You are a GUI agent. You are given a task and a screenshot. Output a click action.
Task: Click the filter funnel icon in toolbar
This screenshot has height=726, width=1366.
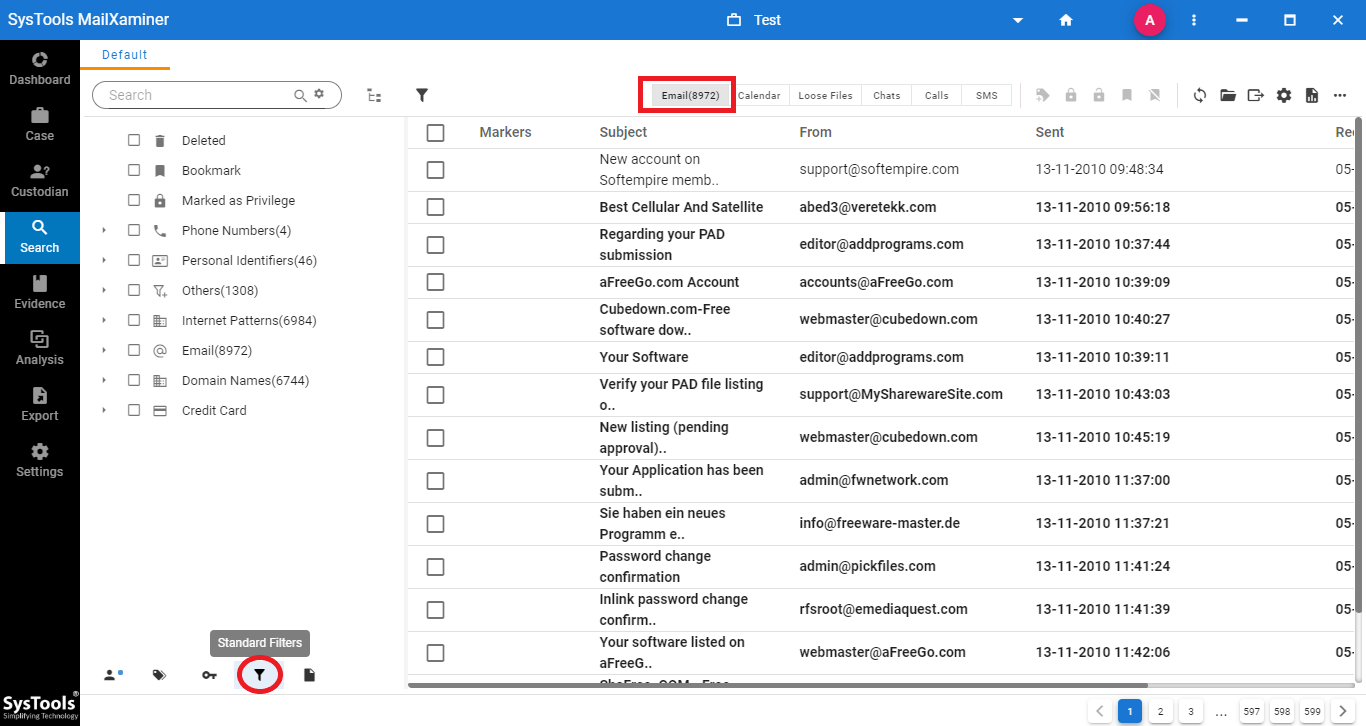tap(422, 95)
